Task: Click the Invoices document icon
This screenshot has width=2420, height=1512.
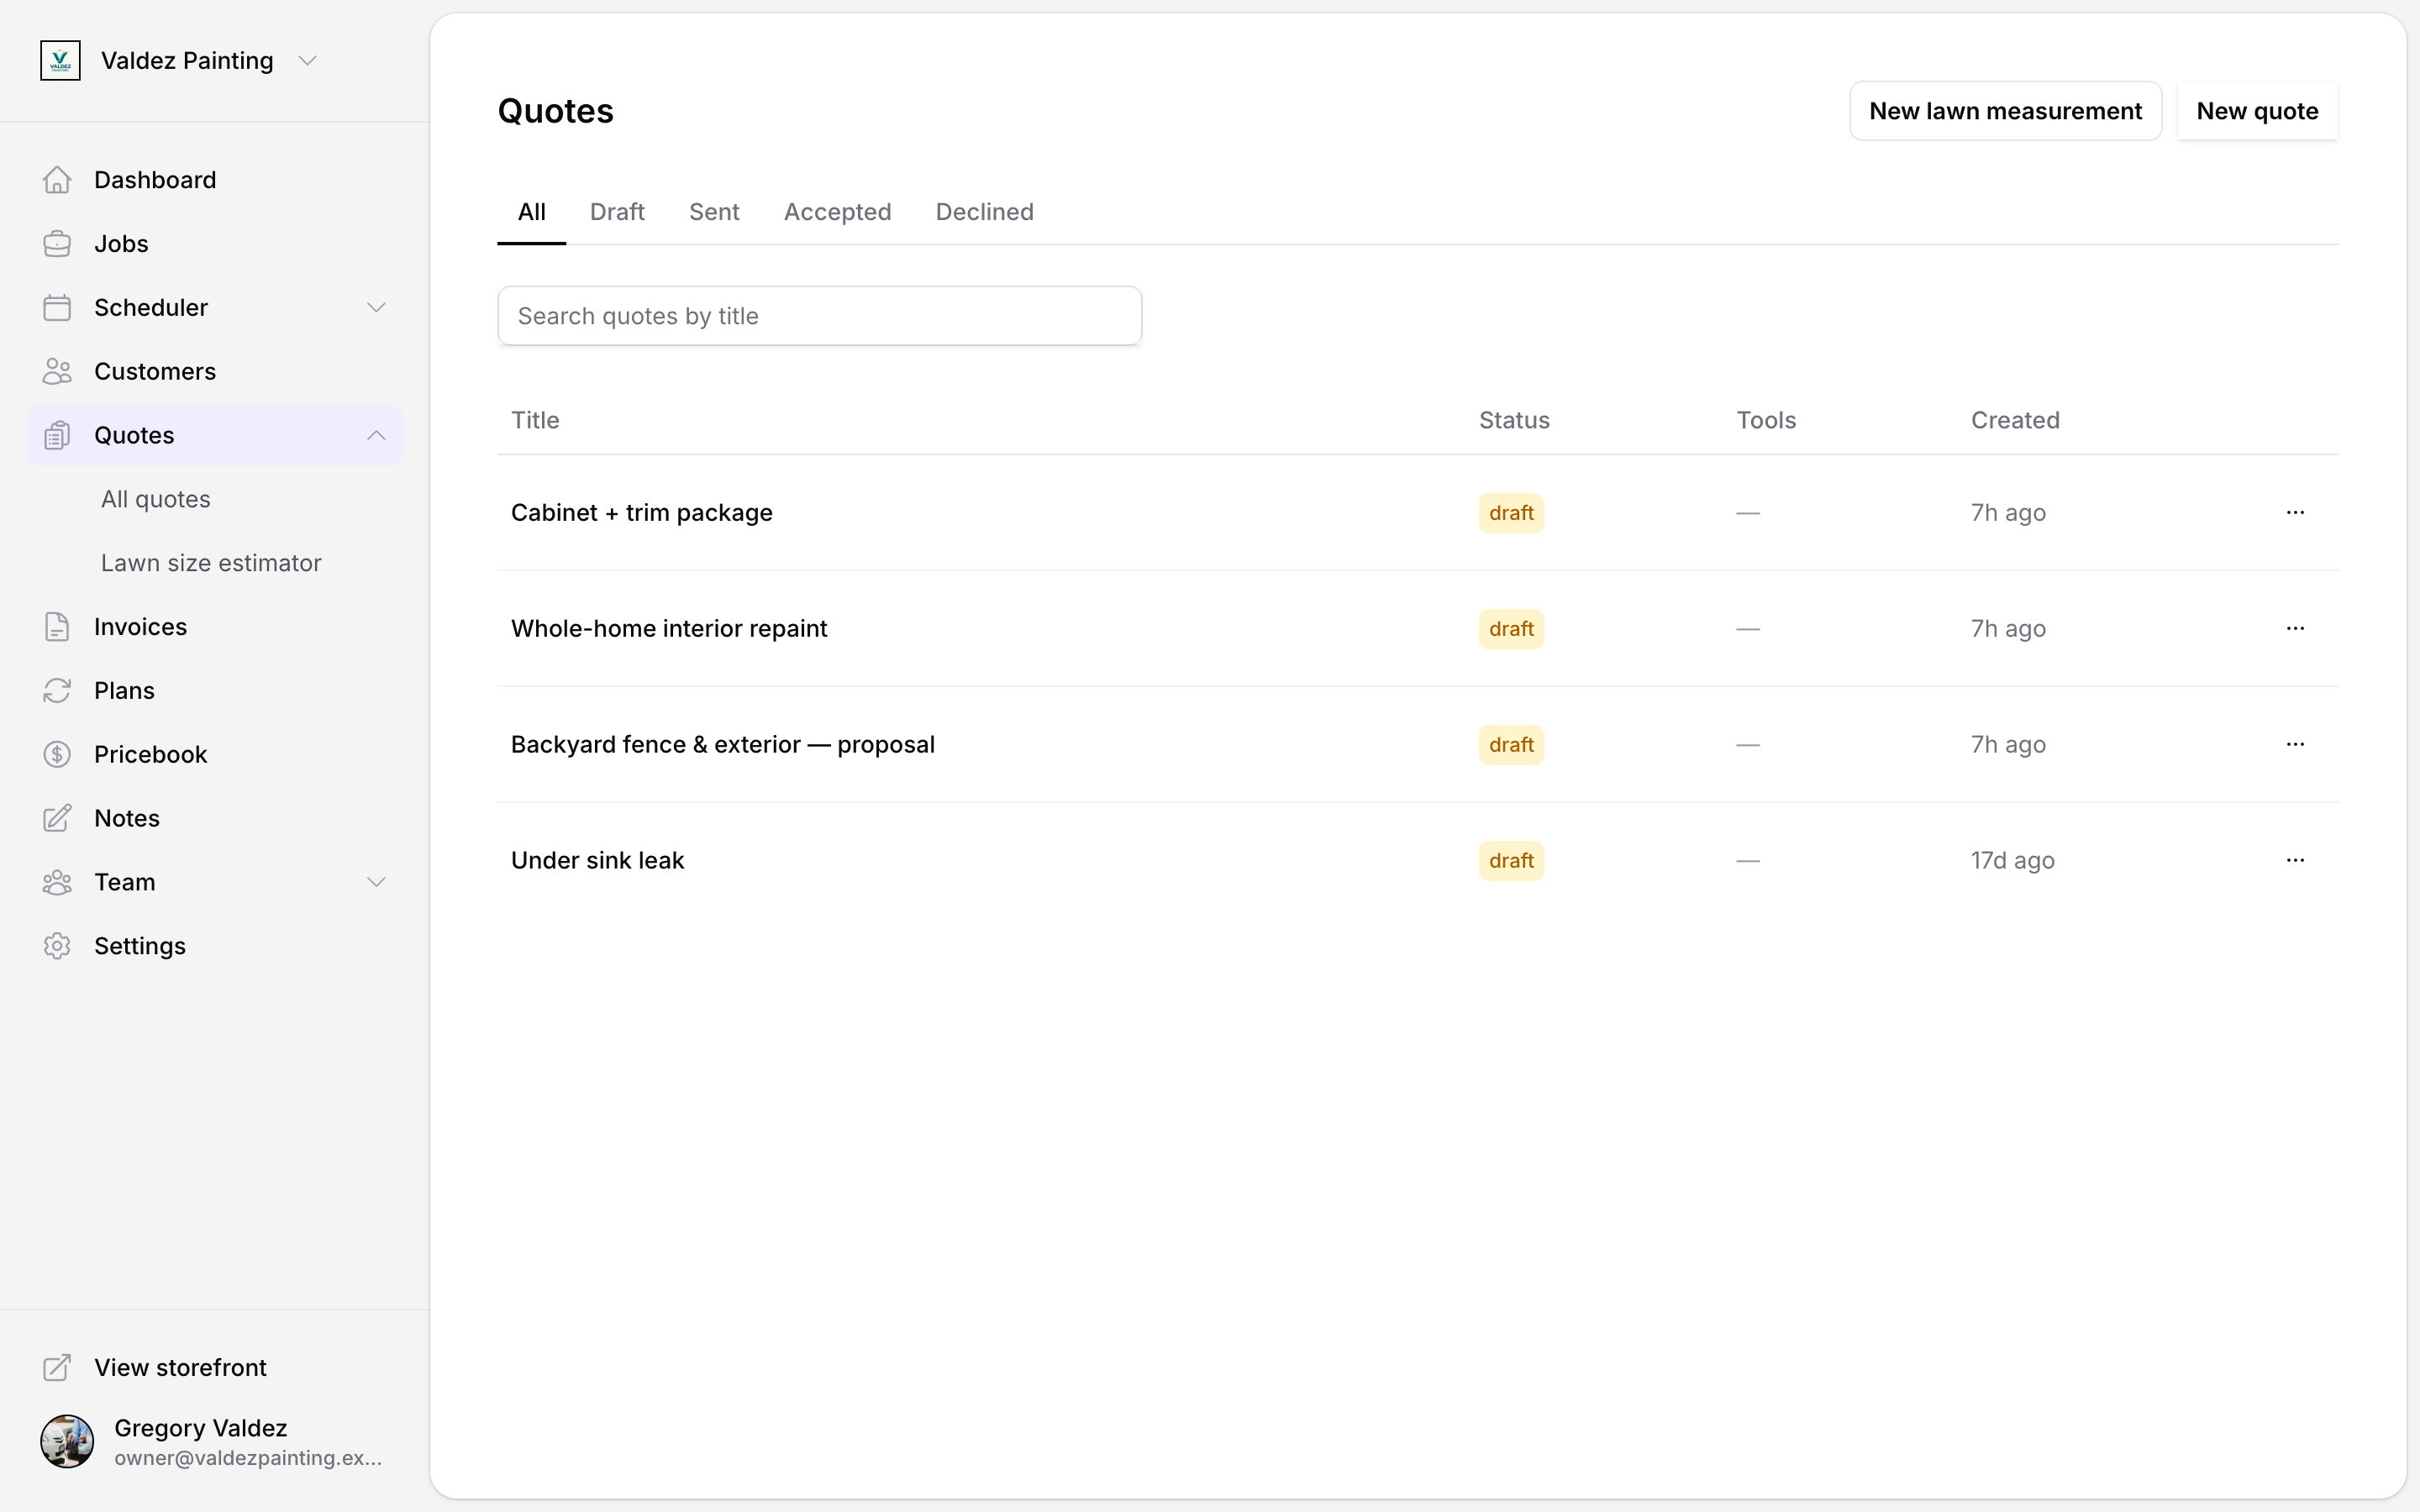Action: (x=57, y=627)
